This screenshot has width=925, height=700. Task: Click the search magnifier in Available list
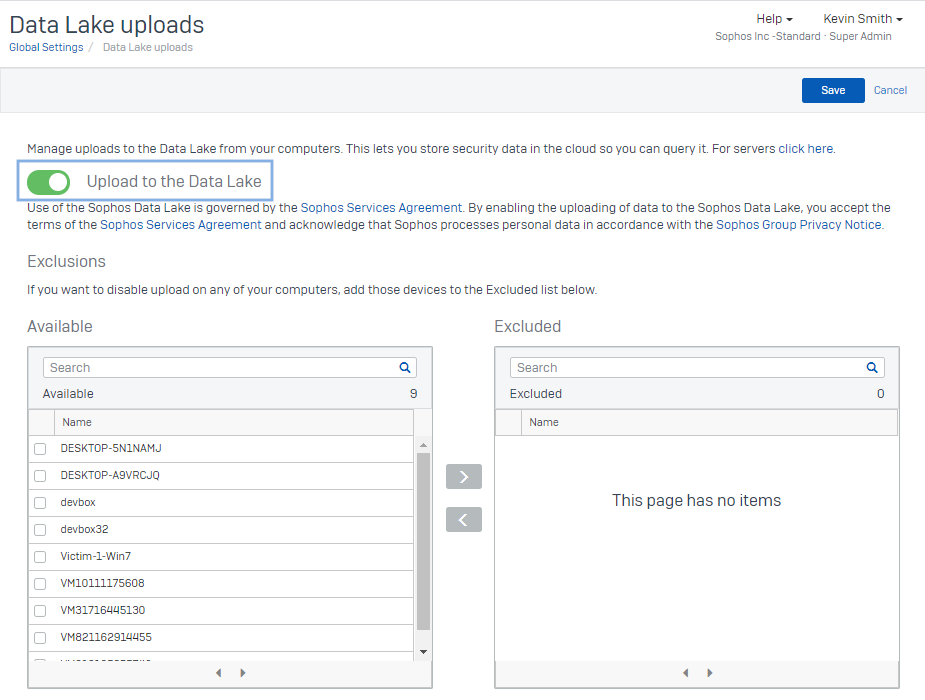coord(405,368)
